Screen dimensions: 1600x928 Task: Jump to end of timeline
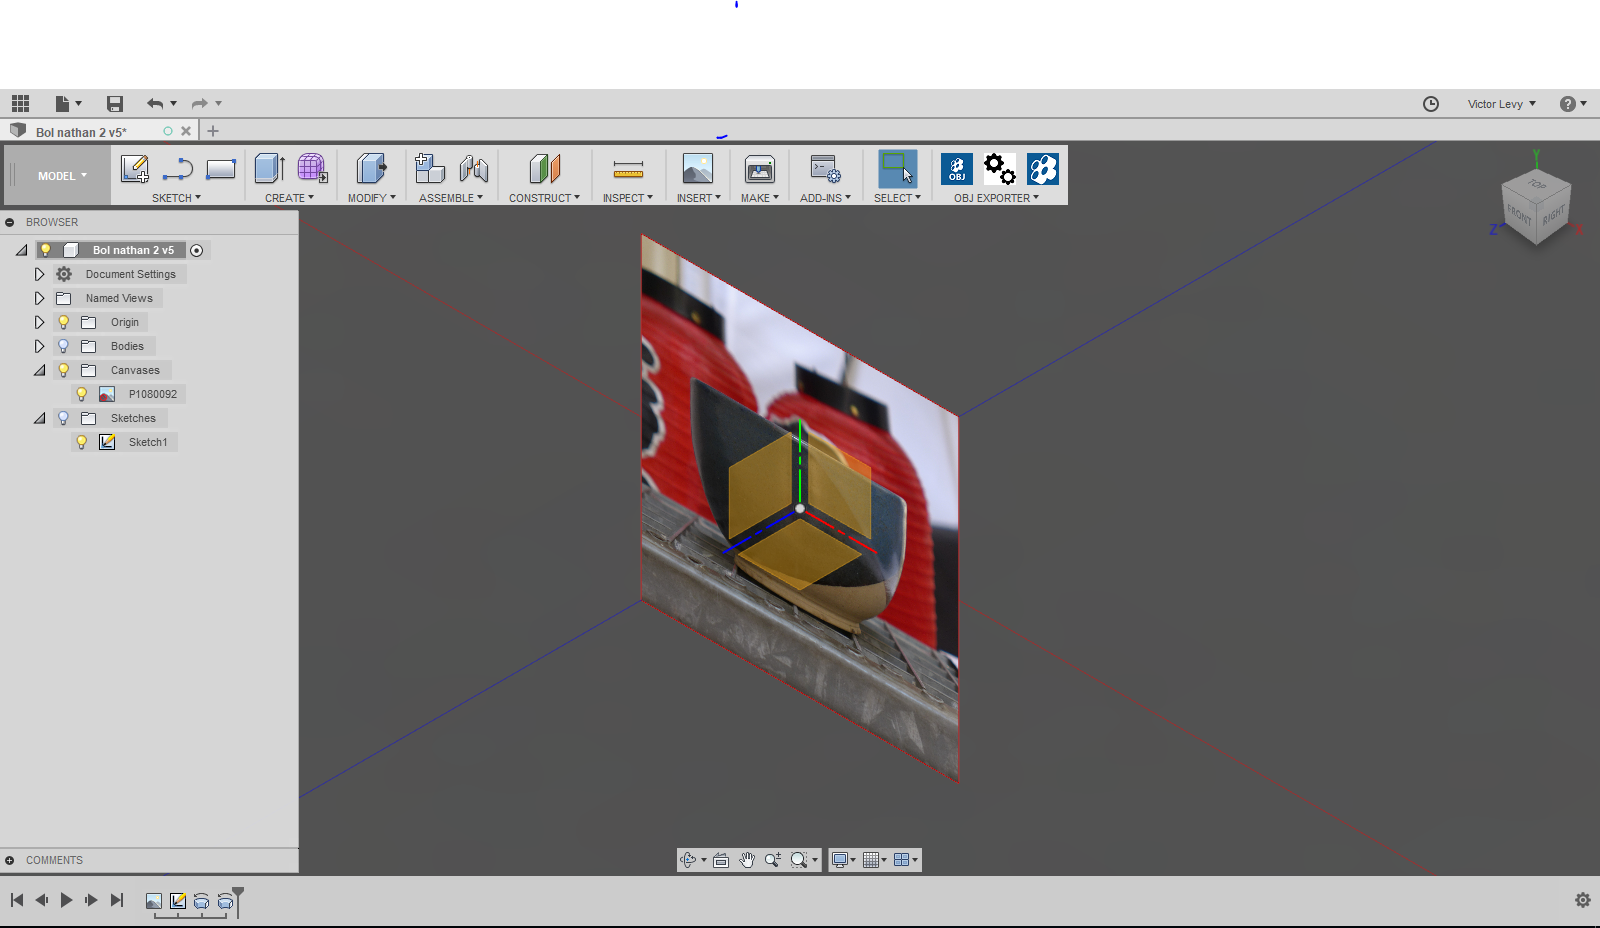click(x=117, y=900)
